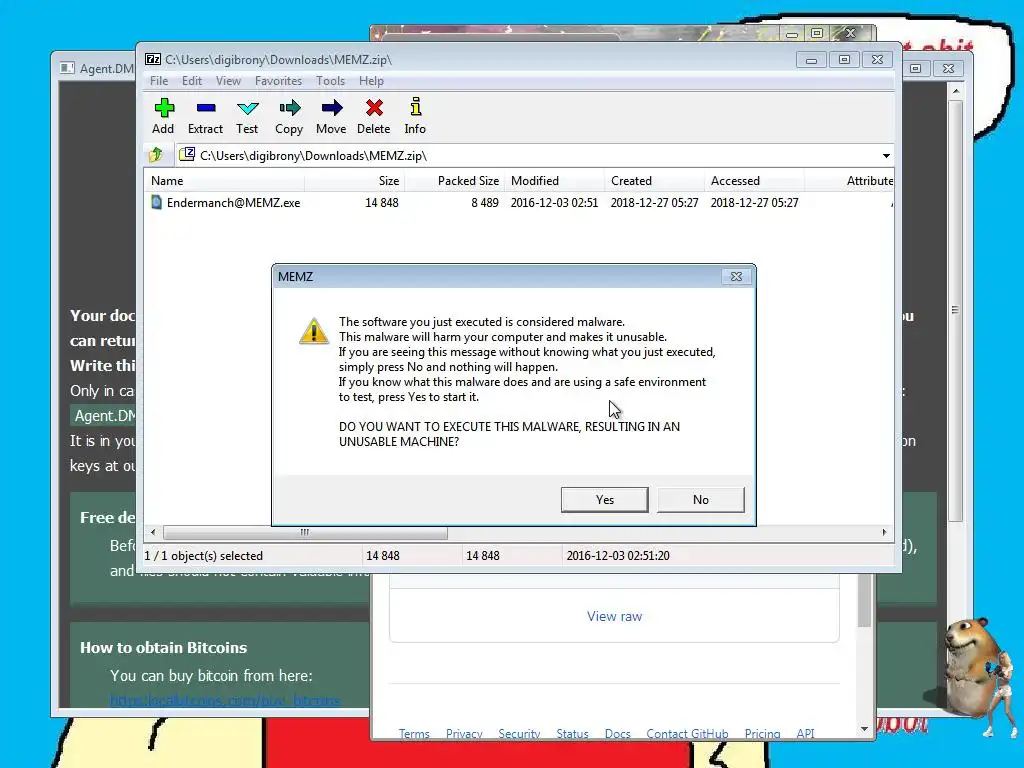
Task: Open the View menu
Action: pos(229,81)
